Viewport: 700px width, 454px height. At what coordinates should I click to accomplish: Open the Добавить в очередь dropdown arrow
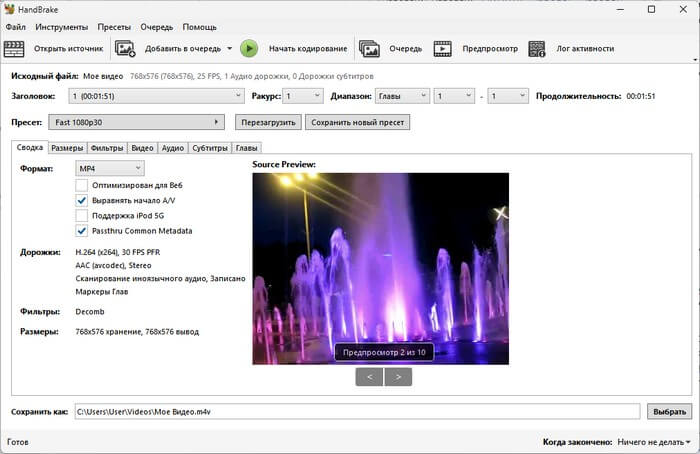(229, 48)
